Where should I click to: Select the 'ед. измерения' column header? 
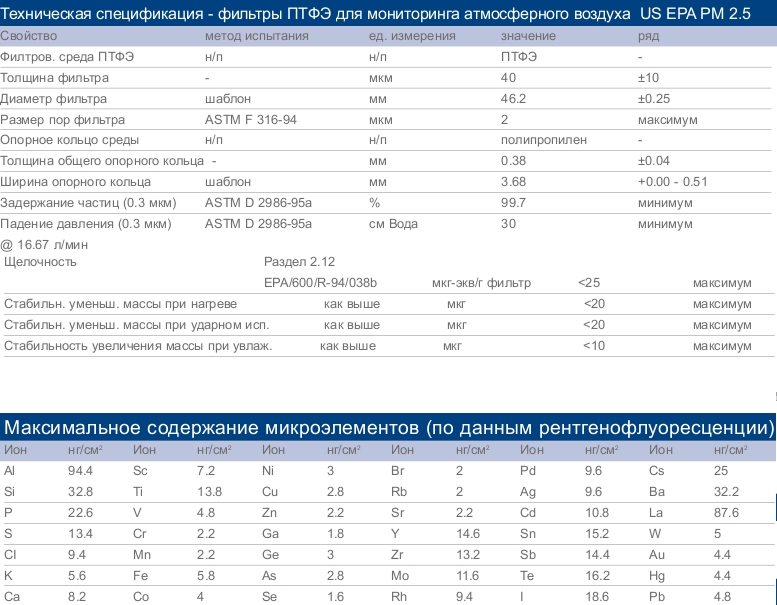[x=412, y=36]
